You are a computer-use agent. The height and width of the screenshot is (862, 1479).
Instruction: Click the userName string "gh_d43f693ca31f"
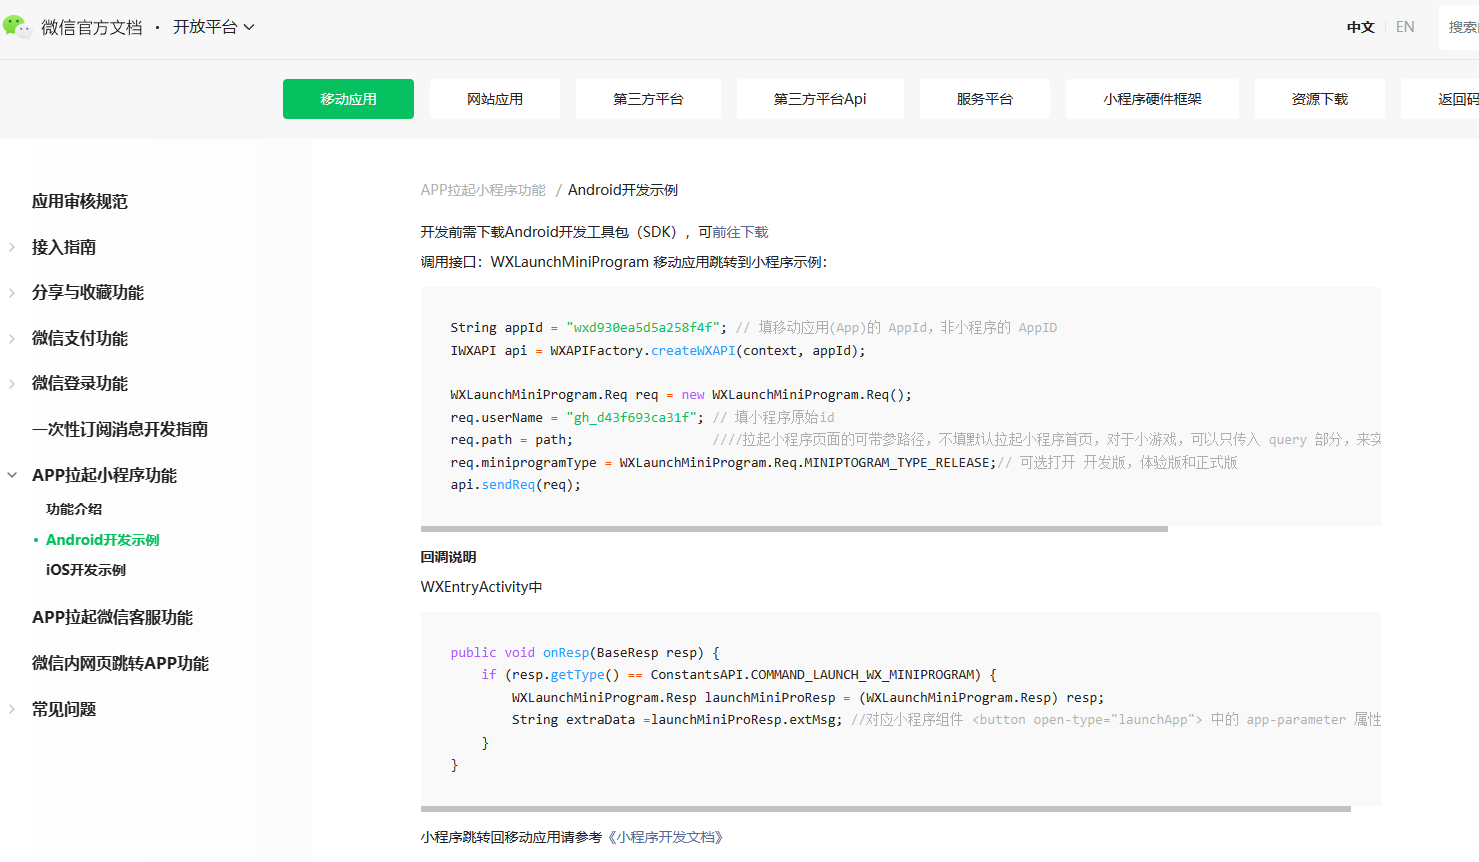[631, 417]
